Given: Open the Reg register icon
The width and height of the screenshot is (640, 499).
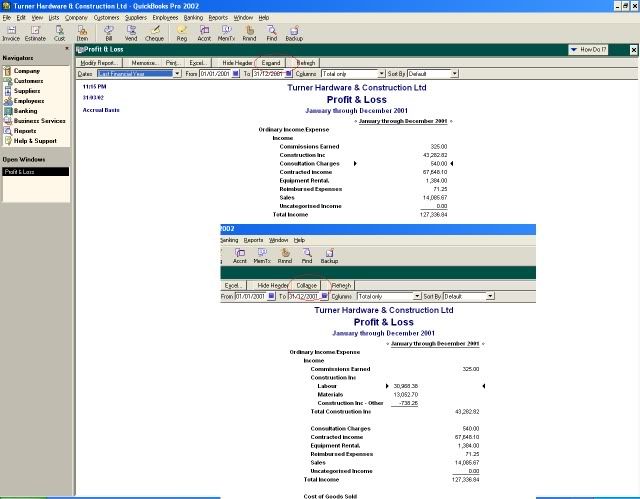Looking at the screenshot, I should point(182,33).
